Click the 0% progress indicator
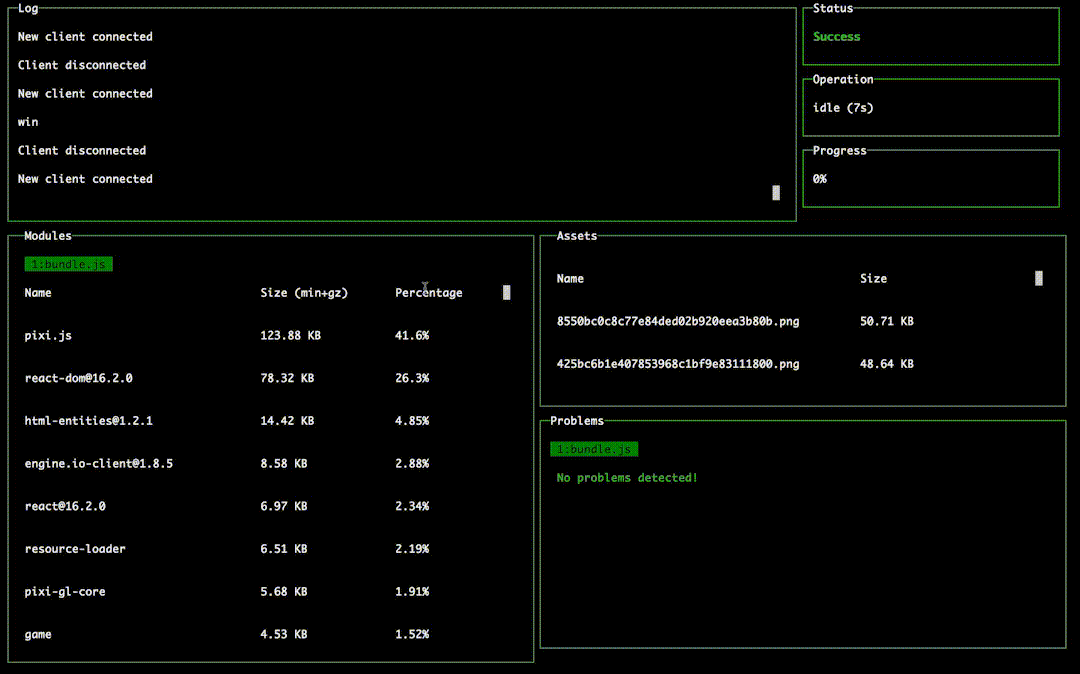Viewport: 1080px width, 674px height. click(820, 179)
